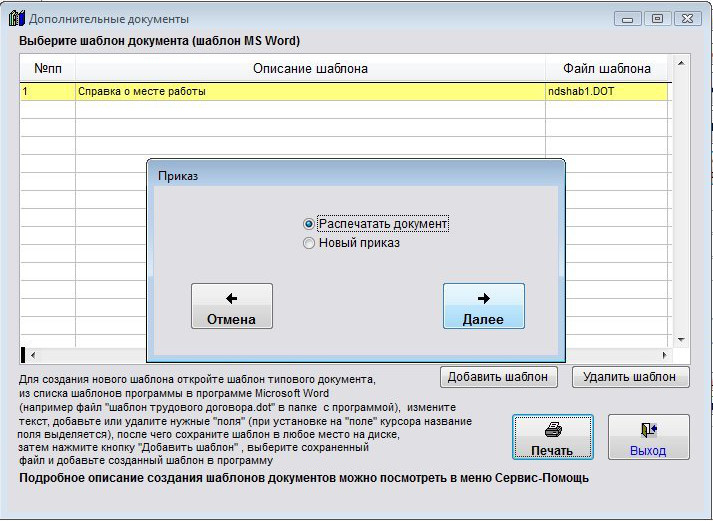713x521 pixels.
Task: Click the "Добавить шаблон" button
Action: (x=499, y=377)
